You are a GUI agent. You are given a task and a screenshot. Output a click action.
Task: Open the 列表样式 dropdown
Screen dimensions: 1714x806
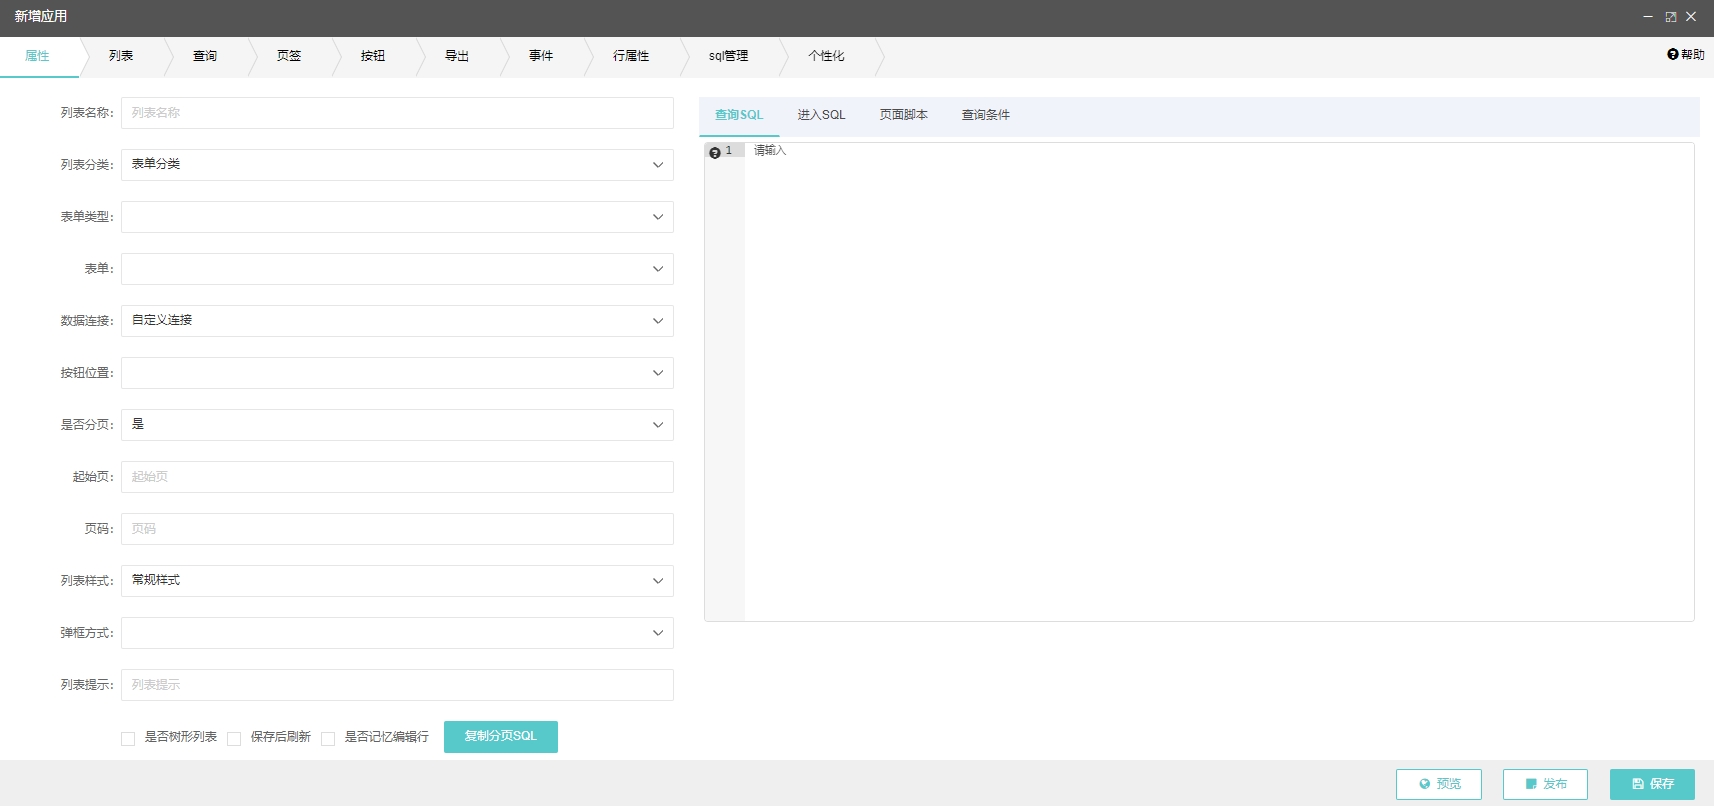click(x=397, y=581)
